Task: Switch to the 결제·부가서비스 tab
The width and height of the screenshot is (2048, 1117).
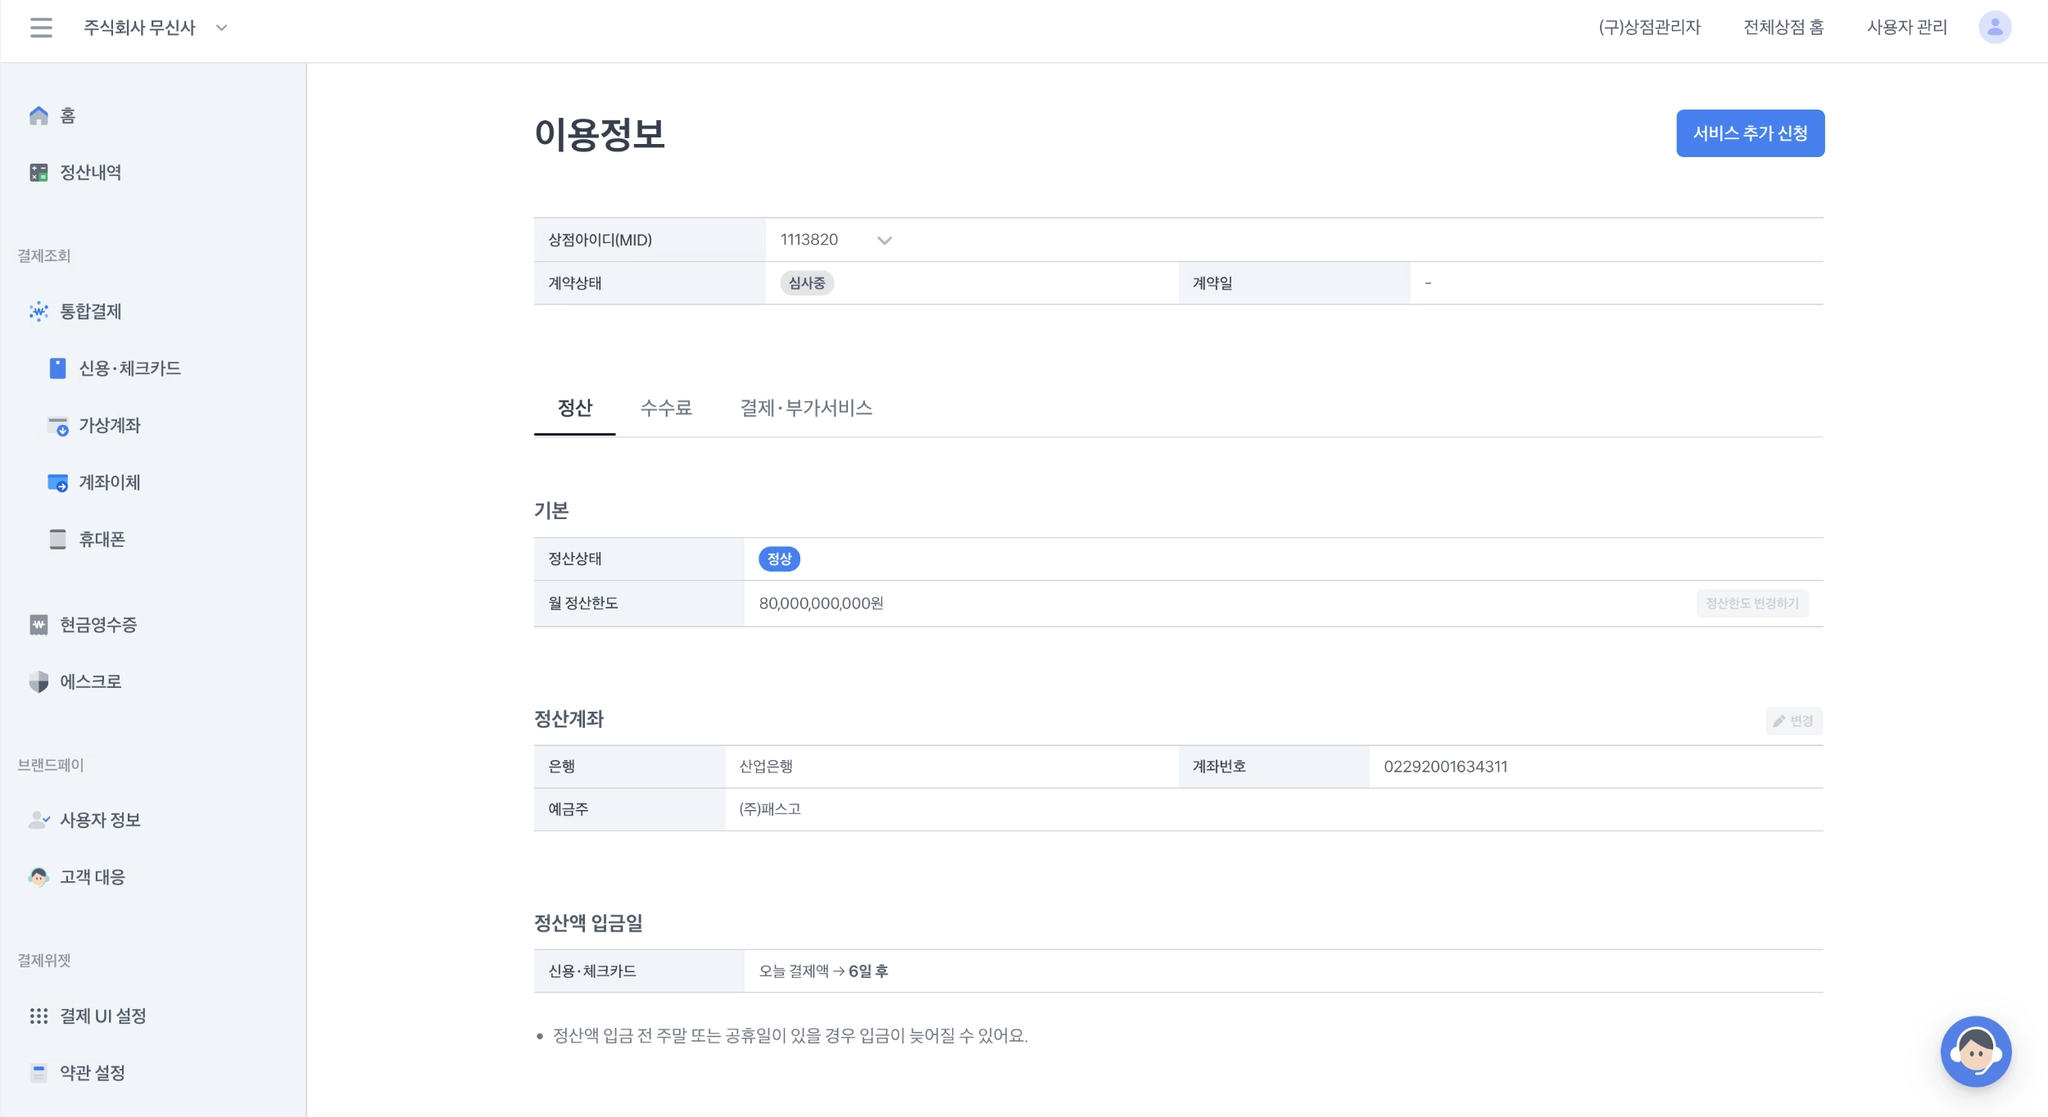Action: click(806, 408)
